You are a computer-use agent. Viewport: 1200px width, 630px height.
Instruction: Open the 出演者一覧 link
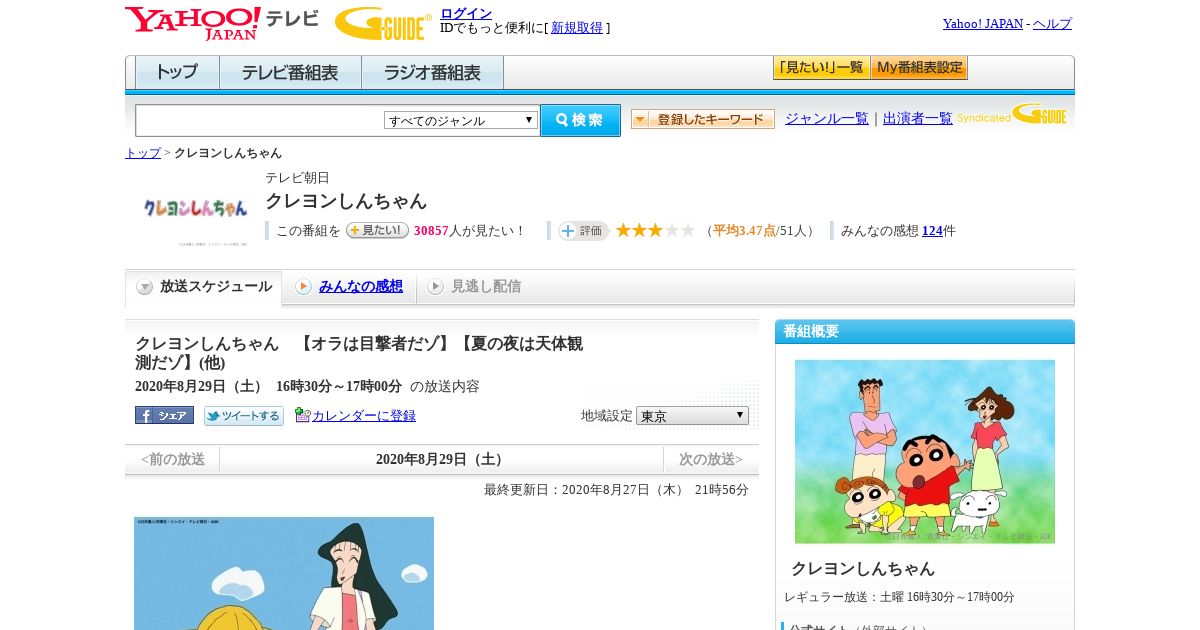918,118
